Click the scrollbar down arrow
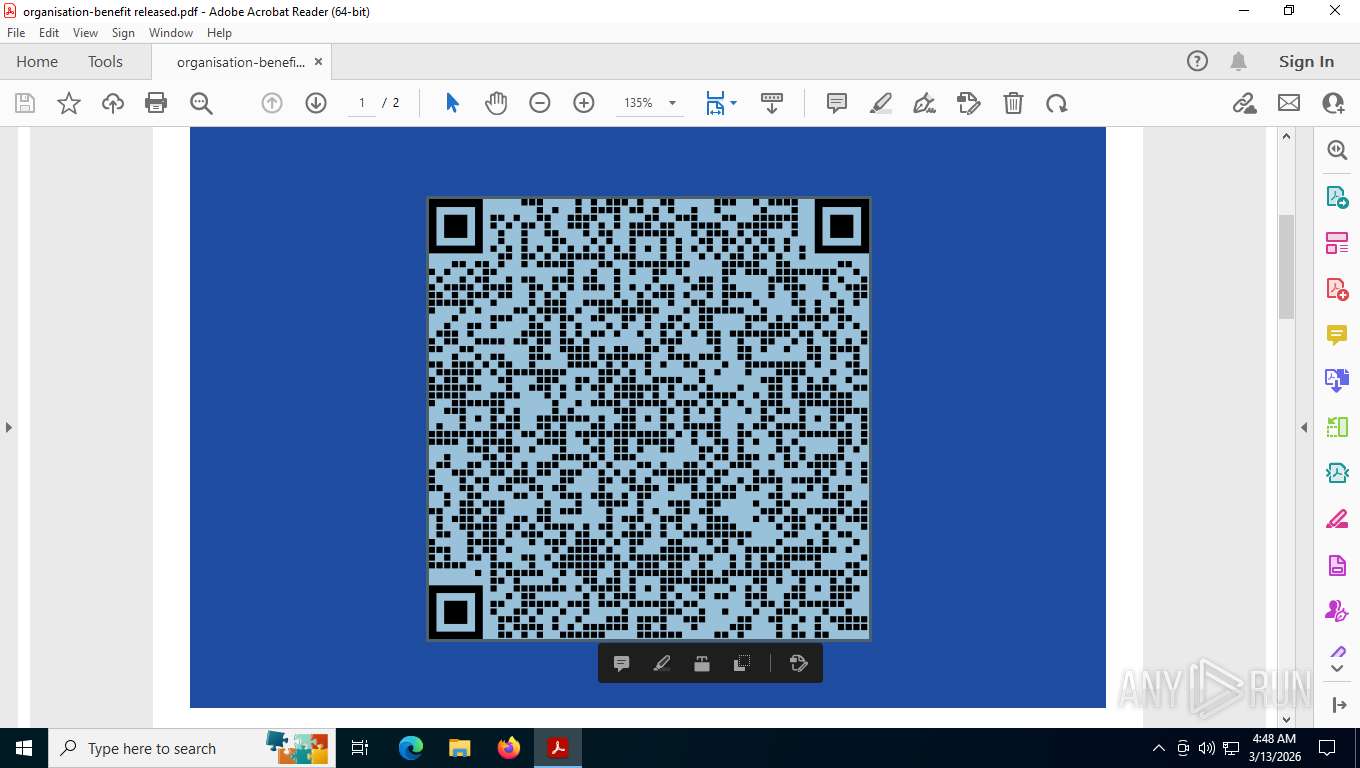This screenshot has width=1360, height=768. click(1287, 718)
